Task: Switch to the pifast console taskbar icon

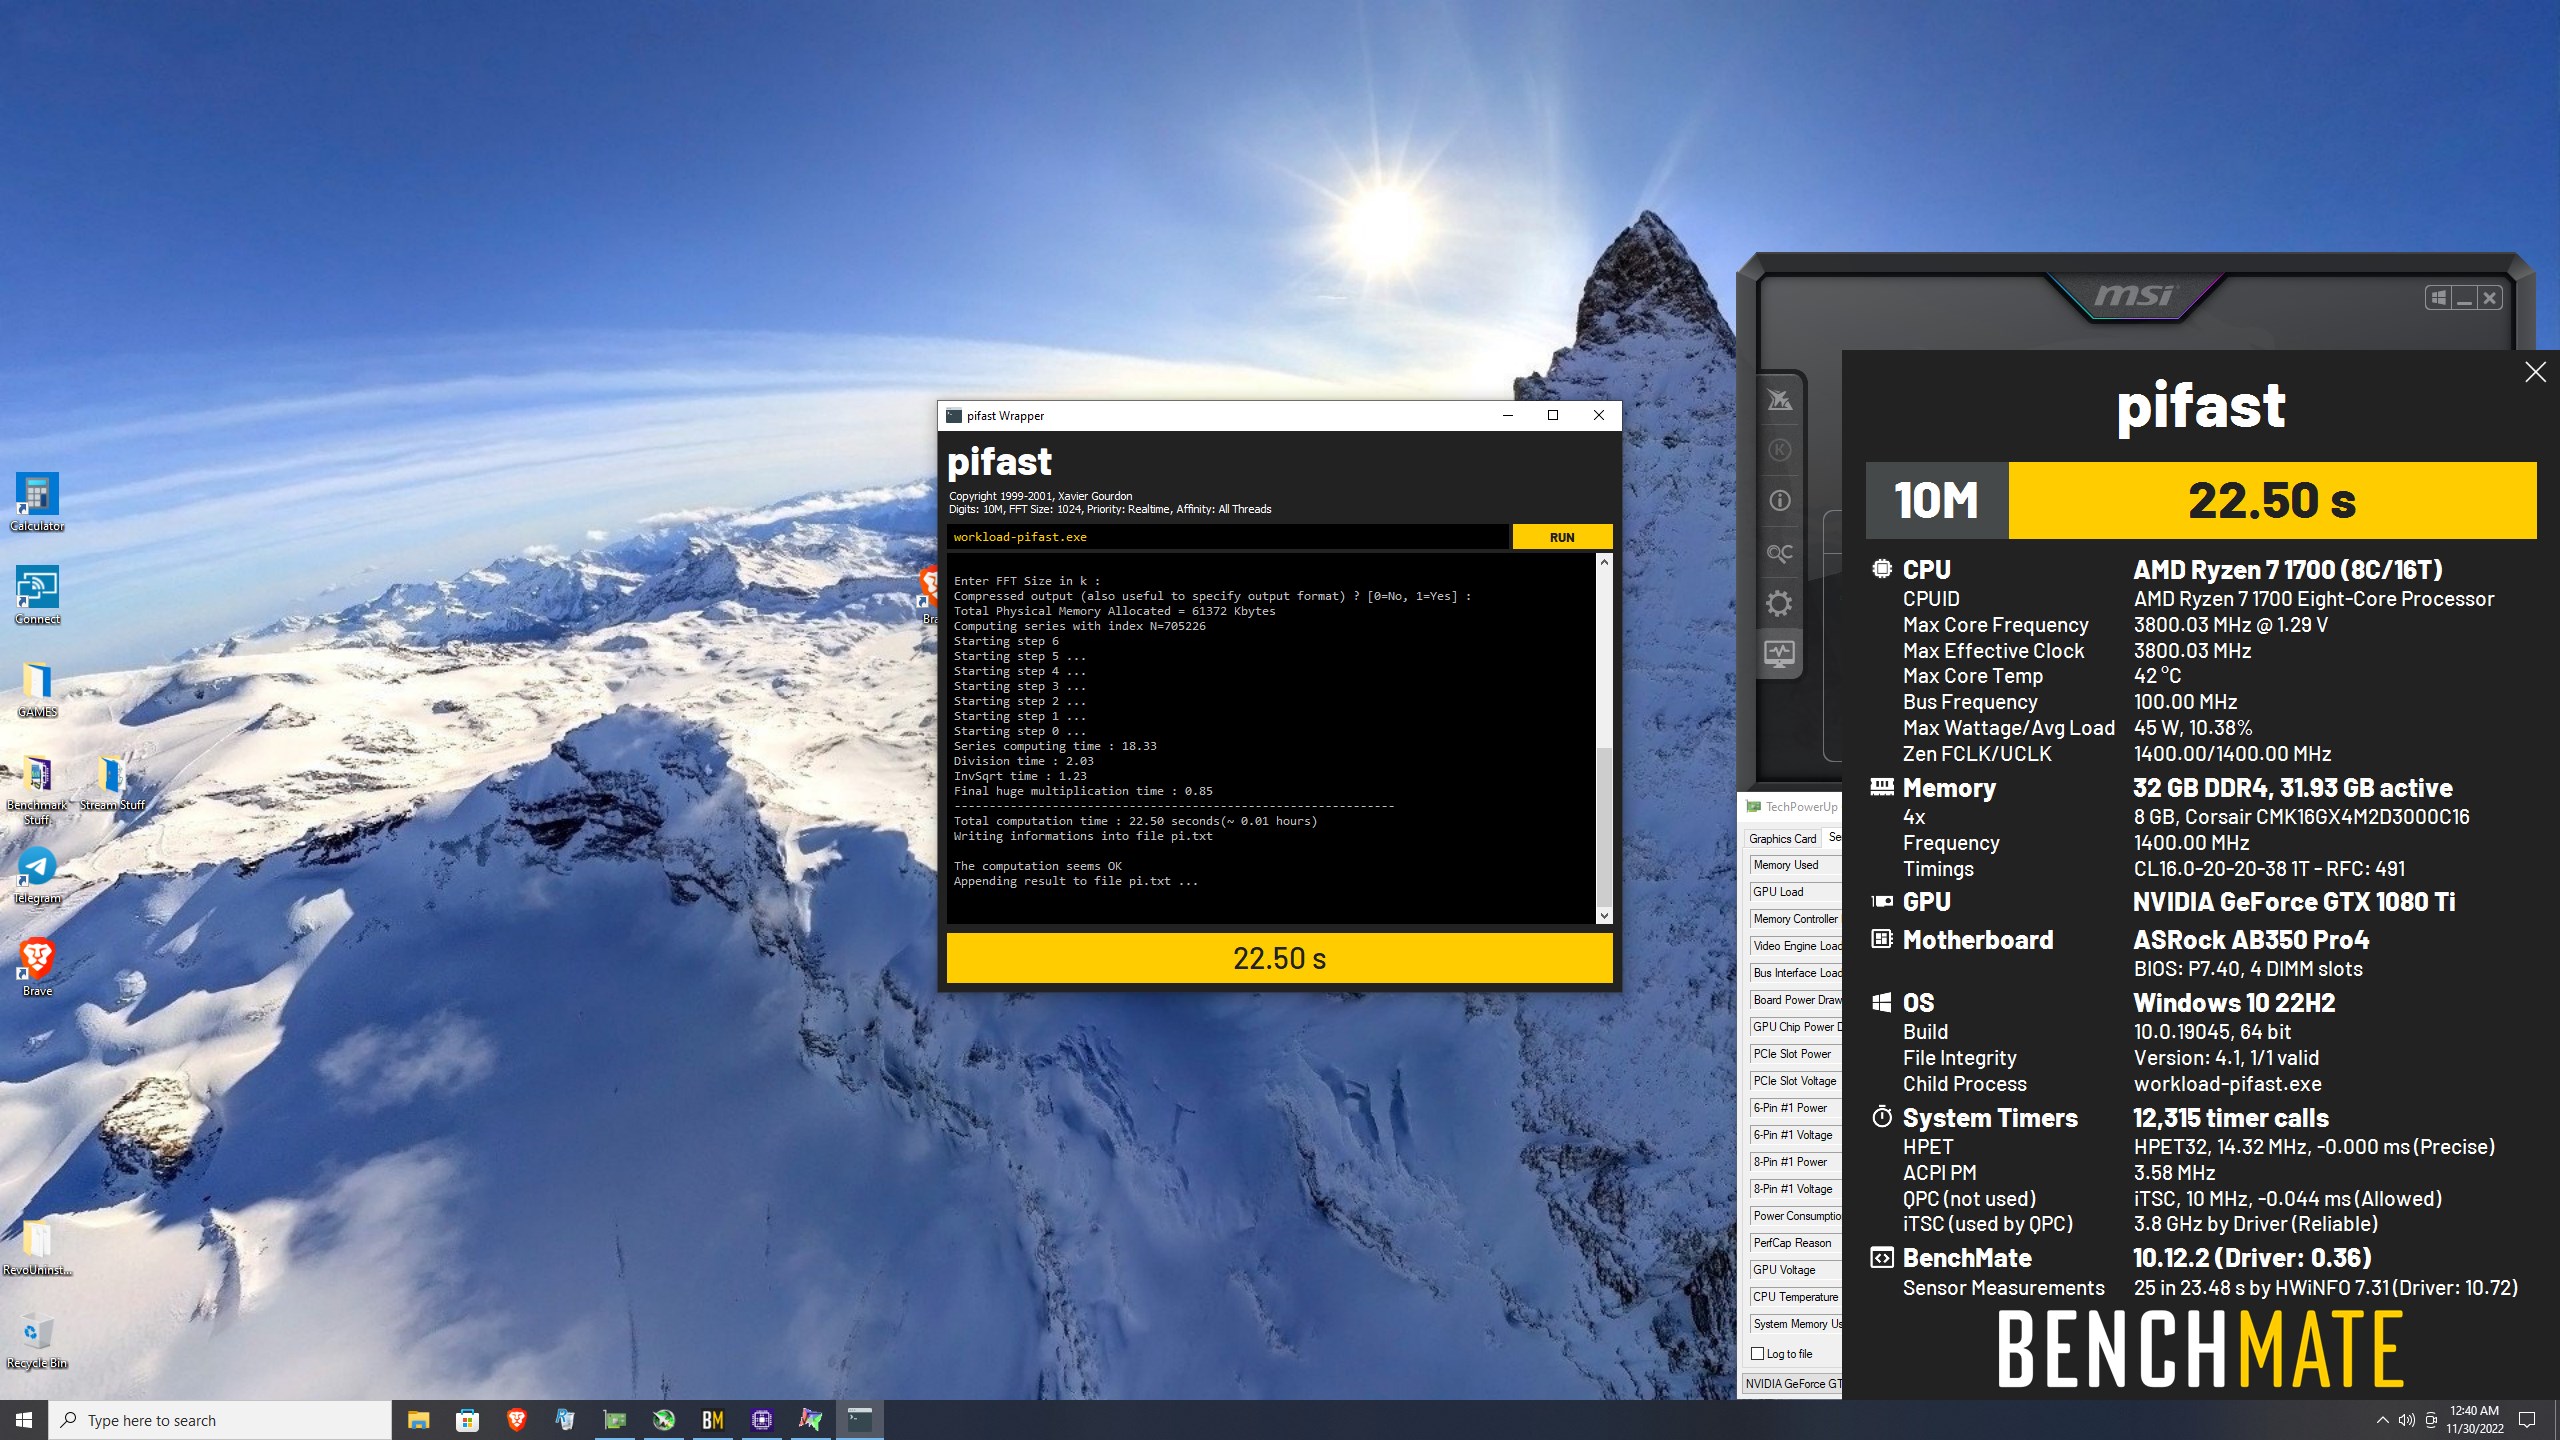Action: pyautogui.click(x=859, y=1420)
